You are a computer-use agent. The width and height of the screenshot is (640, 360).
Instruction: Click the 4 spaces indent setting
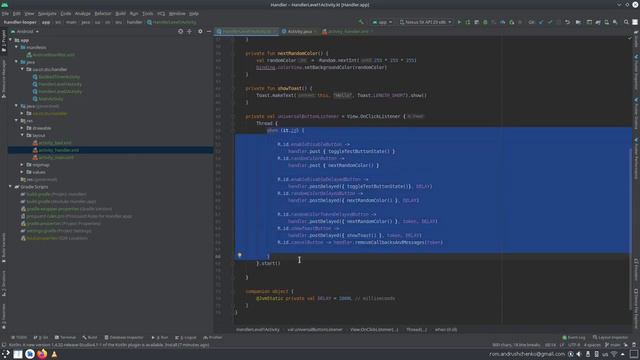point(592,345)
